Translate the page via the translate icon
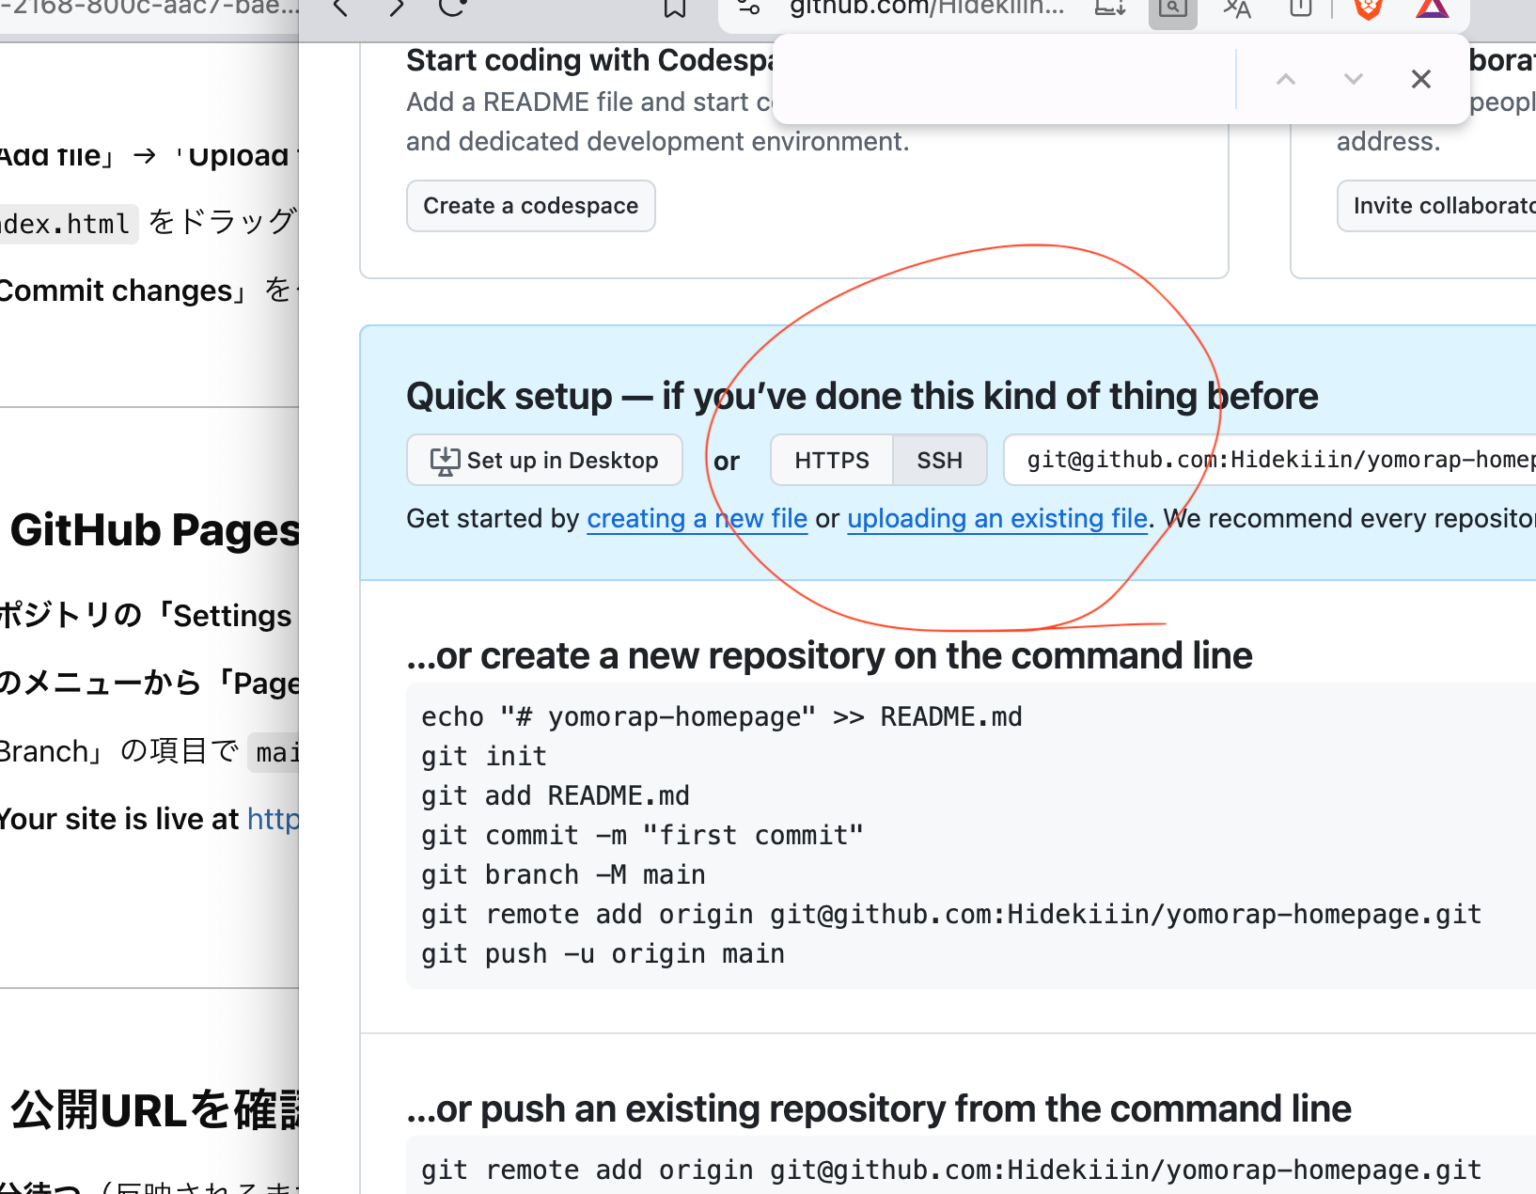Image resolution: width=1536 pixels, height=1194 pixels. [1236, 10]
